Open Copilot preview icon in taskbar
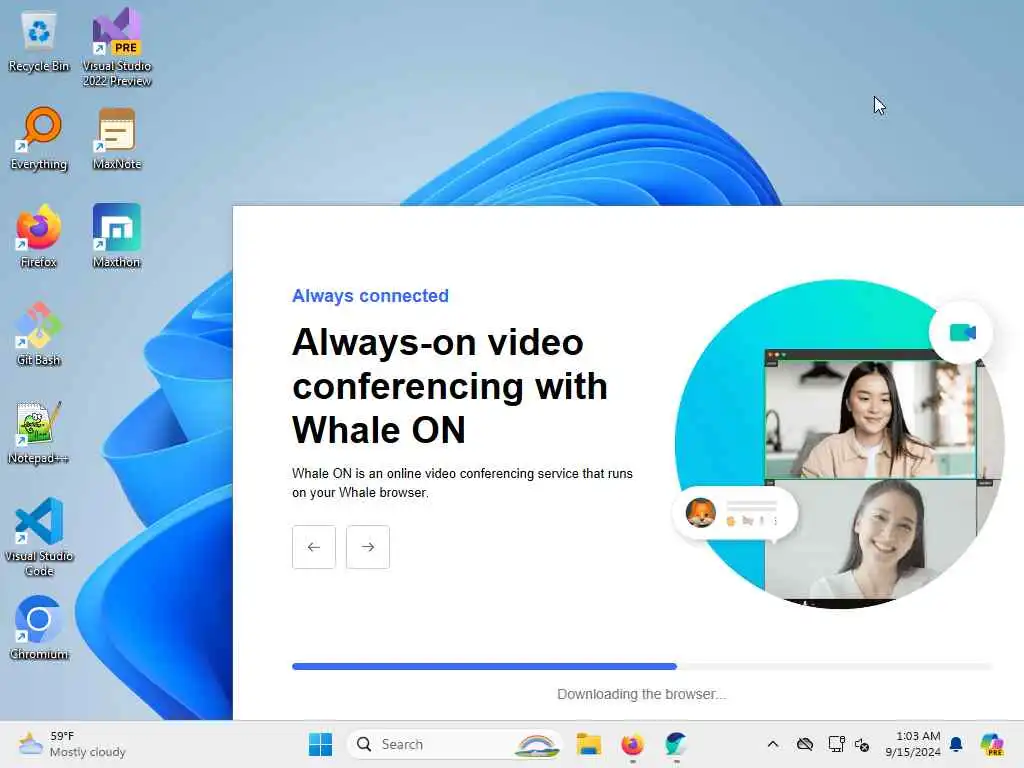The width and height of the screenshot is (1024, 768). 992,744
